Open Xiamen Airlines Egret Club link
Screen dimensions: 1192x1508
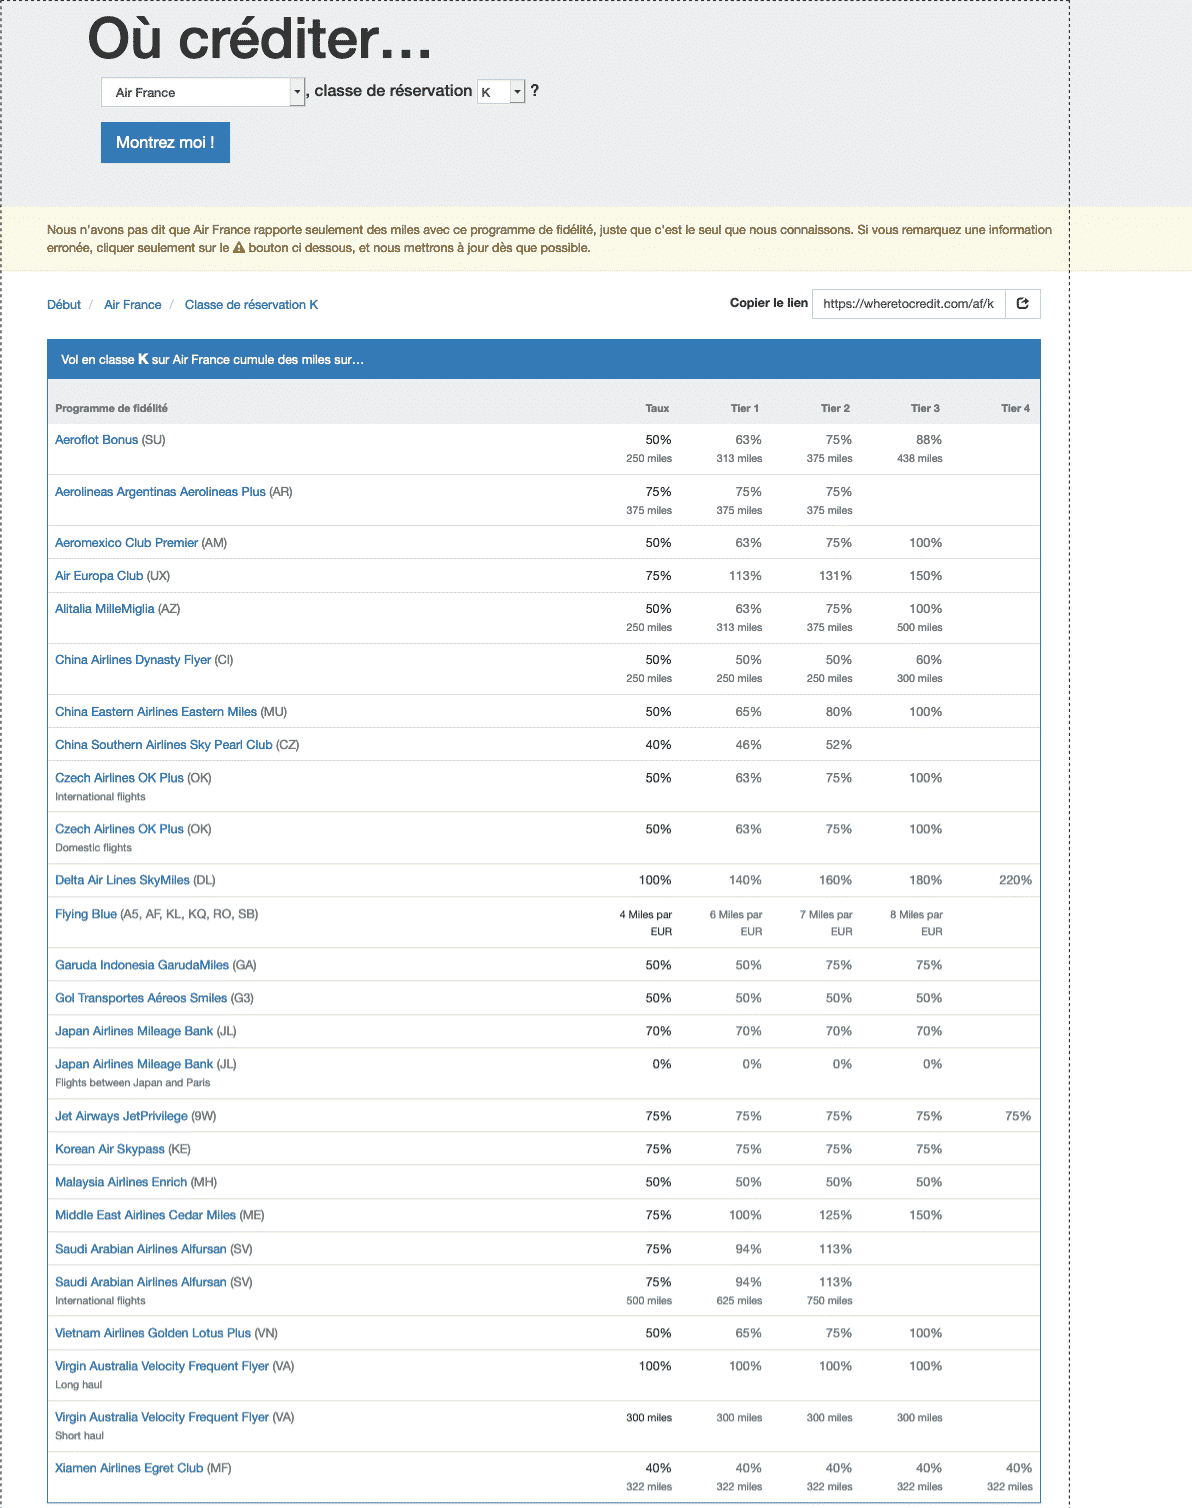(x=129, y=1468)
